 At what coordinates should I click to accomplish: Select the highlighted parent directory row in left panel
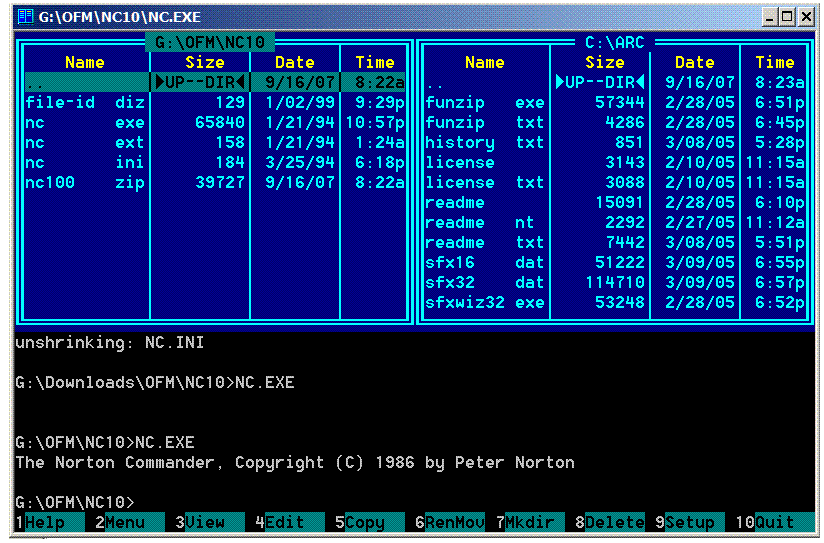215,82
